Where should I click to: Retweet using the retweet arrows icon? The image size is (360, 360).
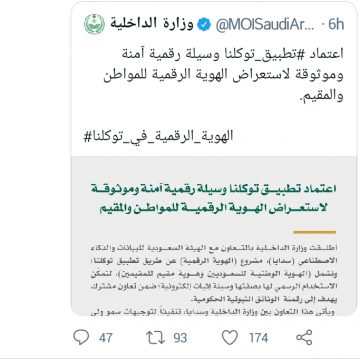156,338
